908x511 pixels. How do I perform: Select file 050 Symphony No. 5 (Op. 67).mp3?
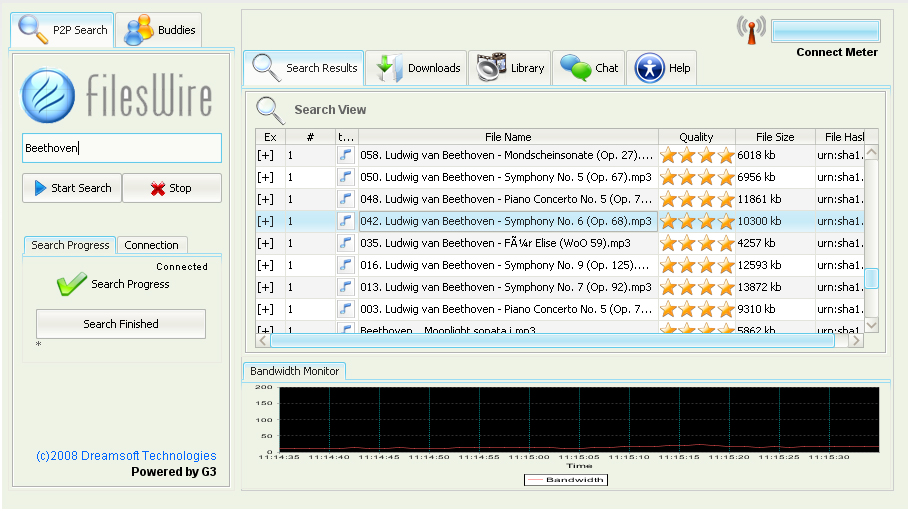pos(506,177)
